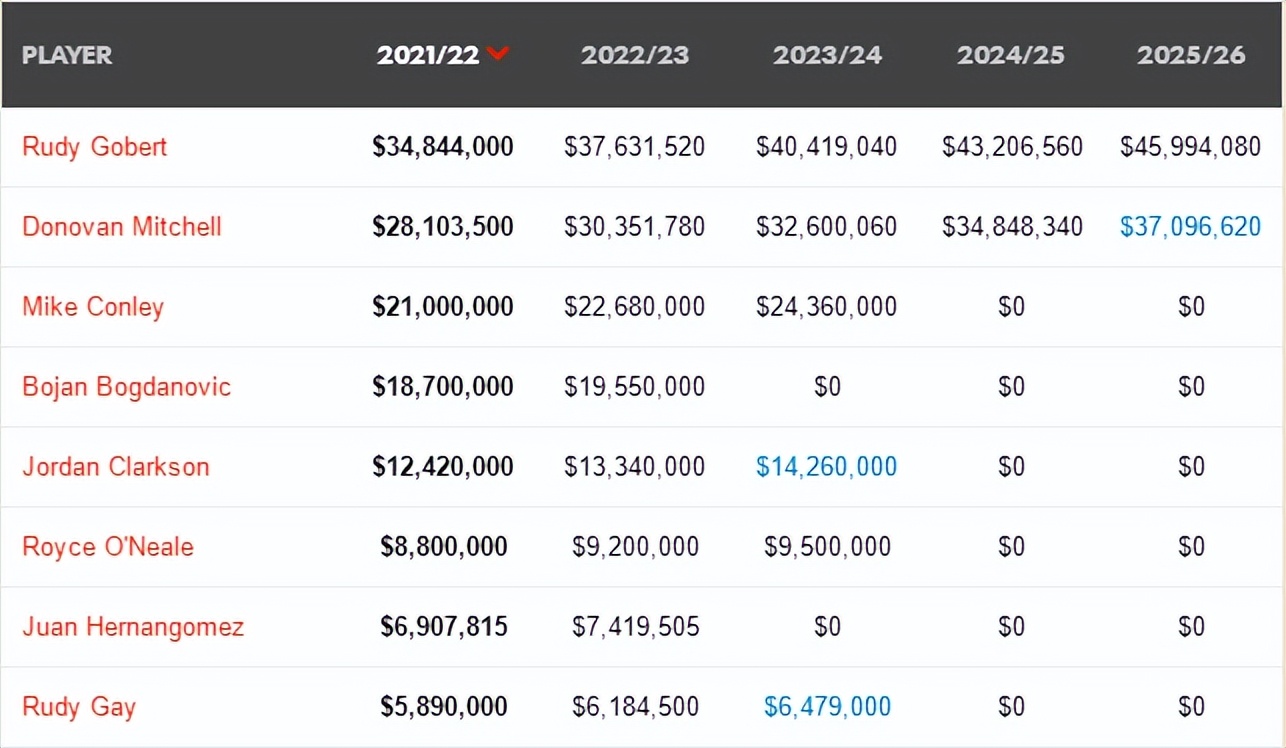Screen dimensions: 1286x748
Task: Open Rudy Gobert player link
Action: [x=95, y=147]
